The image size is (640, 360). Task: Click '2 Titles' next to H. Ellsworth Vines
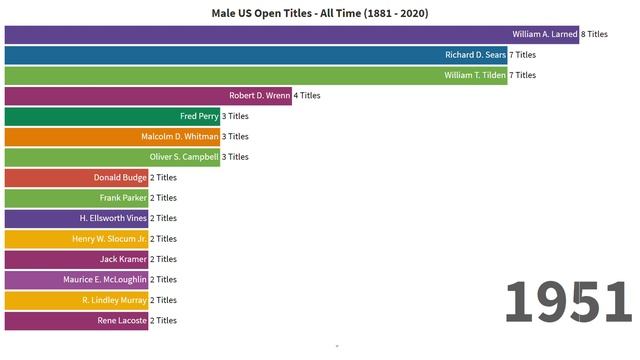[x=163, y=218]
